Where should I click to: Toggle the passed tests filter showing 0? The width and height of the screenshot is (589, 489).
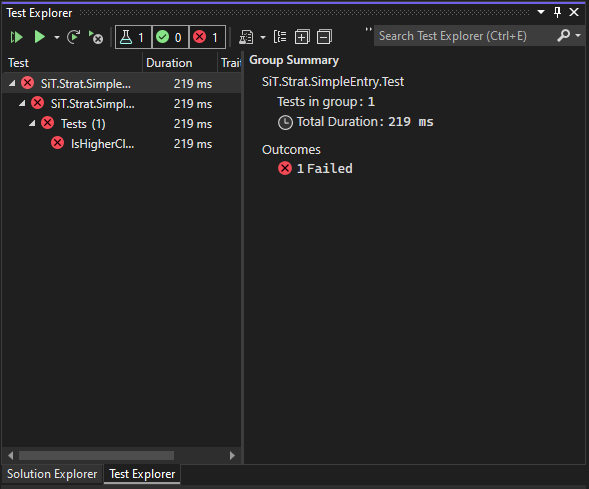pos(170,37)
